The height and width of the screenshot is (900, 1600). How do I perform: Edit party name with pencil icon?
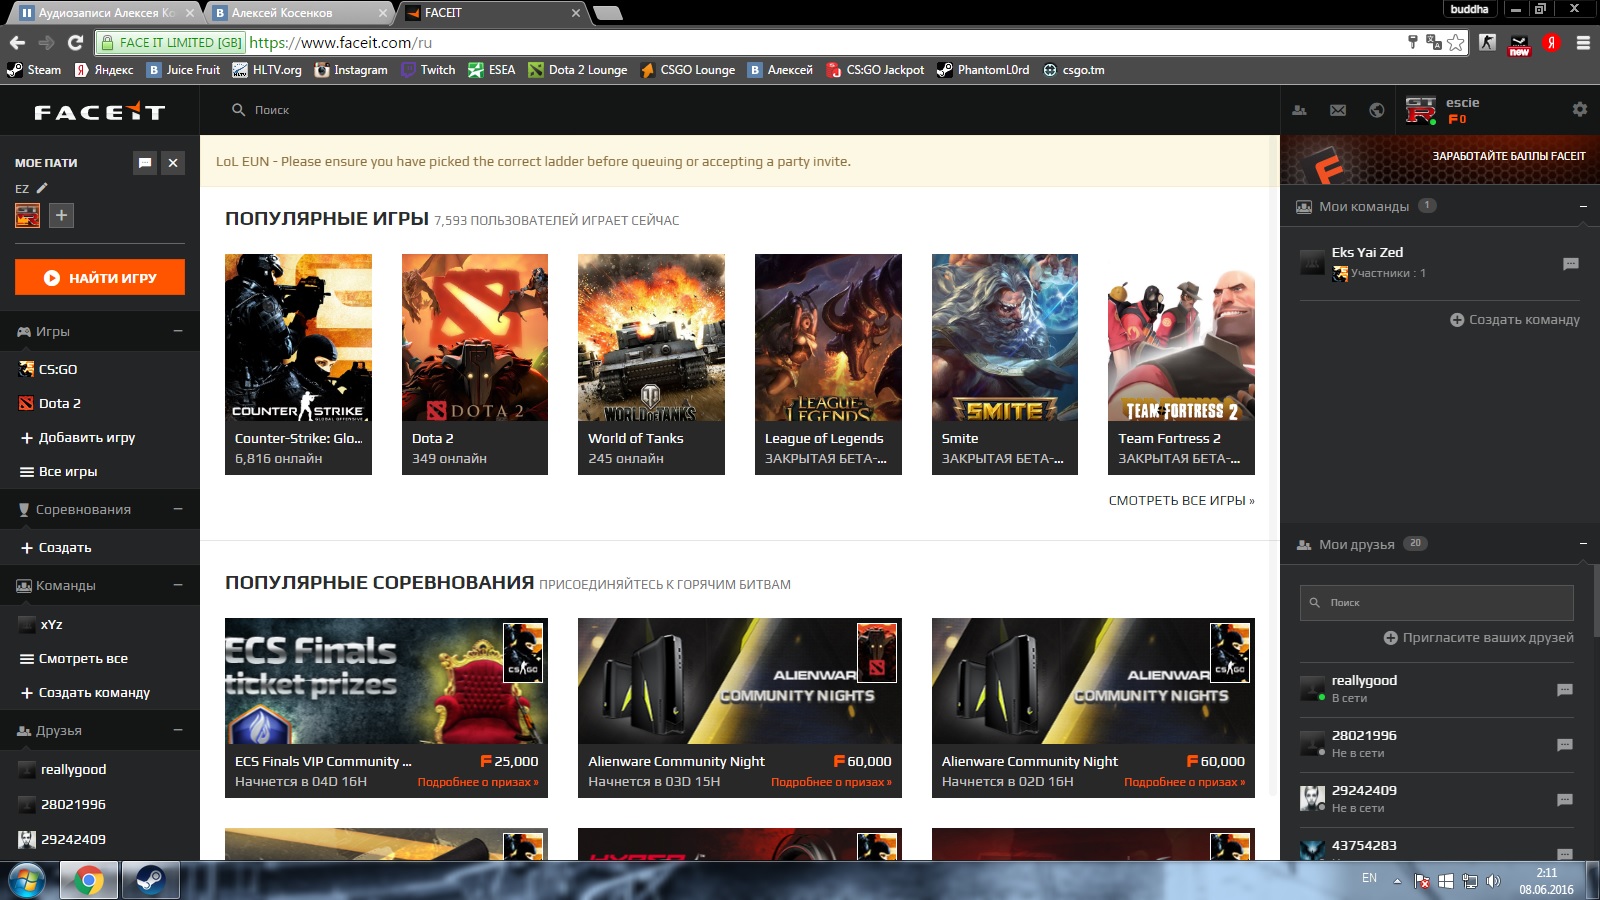coord(42,188)
